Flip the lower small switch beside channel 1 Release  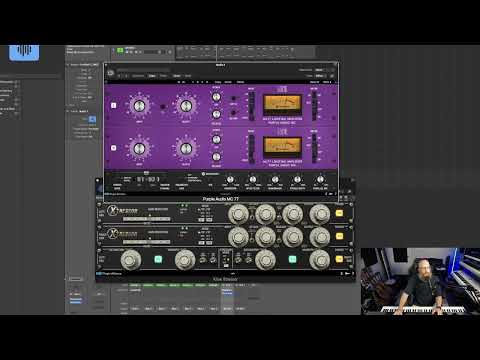[233, 112]
